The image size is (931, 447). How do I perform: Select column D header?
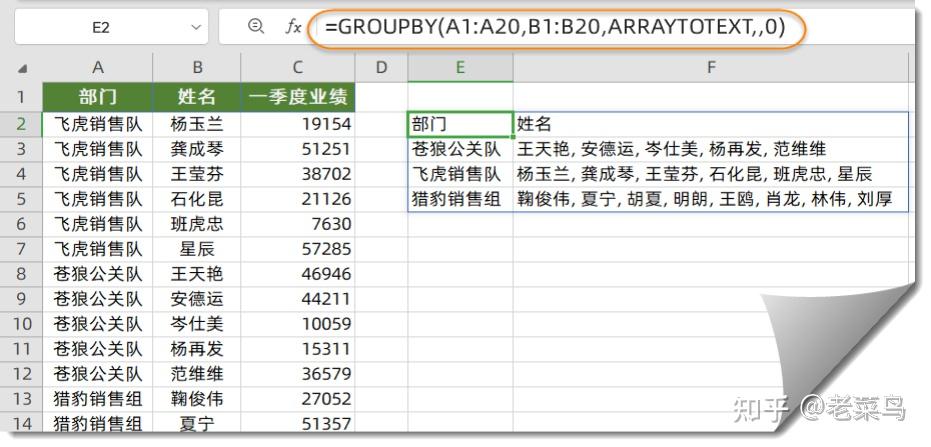(x=381, y=68)
